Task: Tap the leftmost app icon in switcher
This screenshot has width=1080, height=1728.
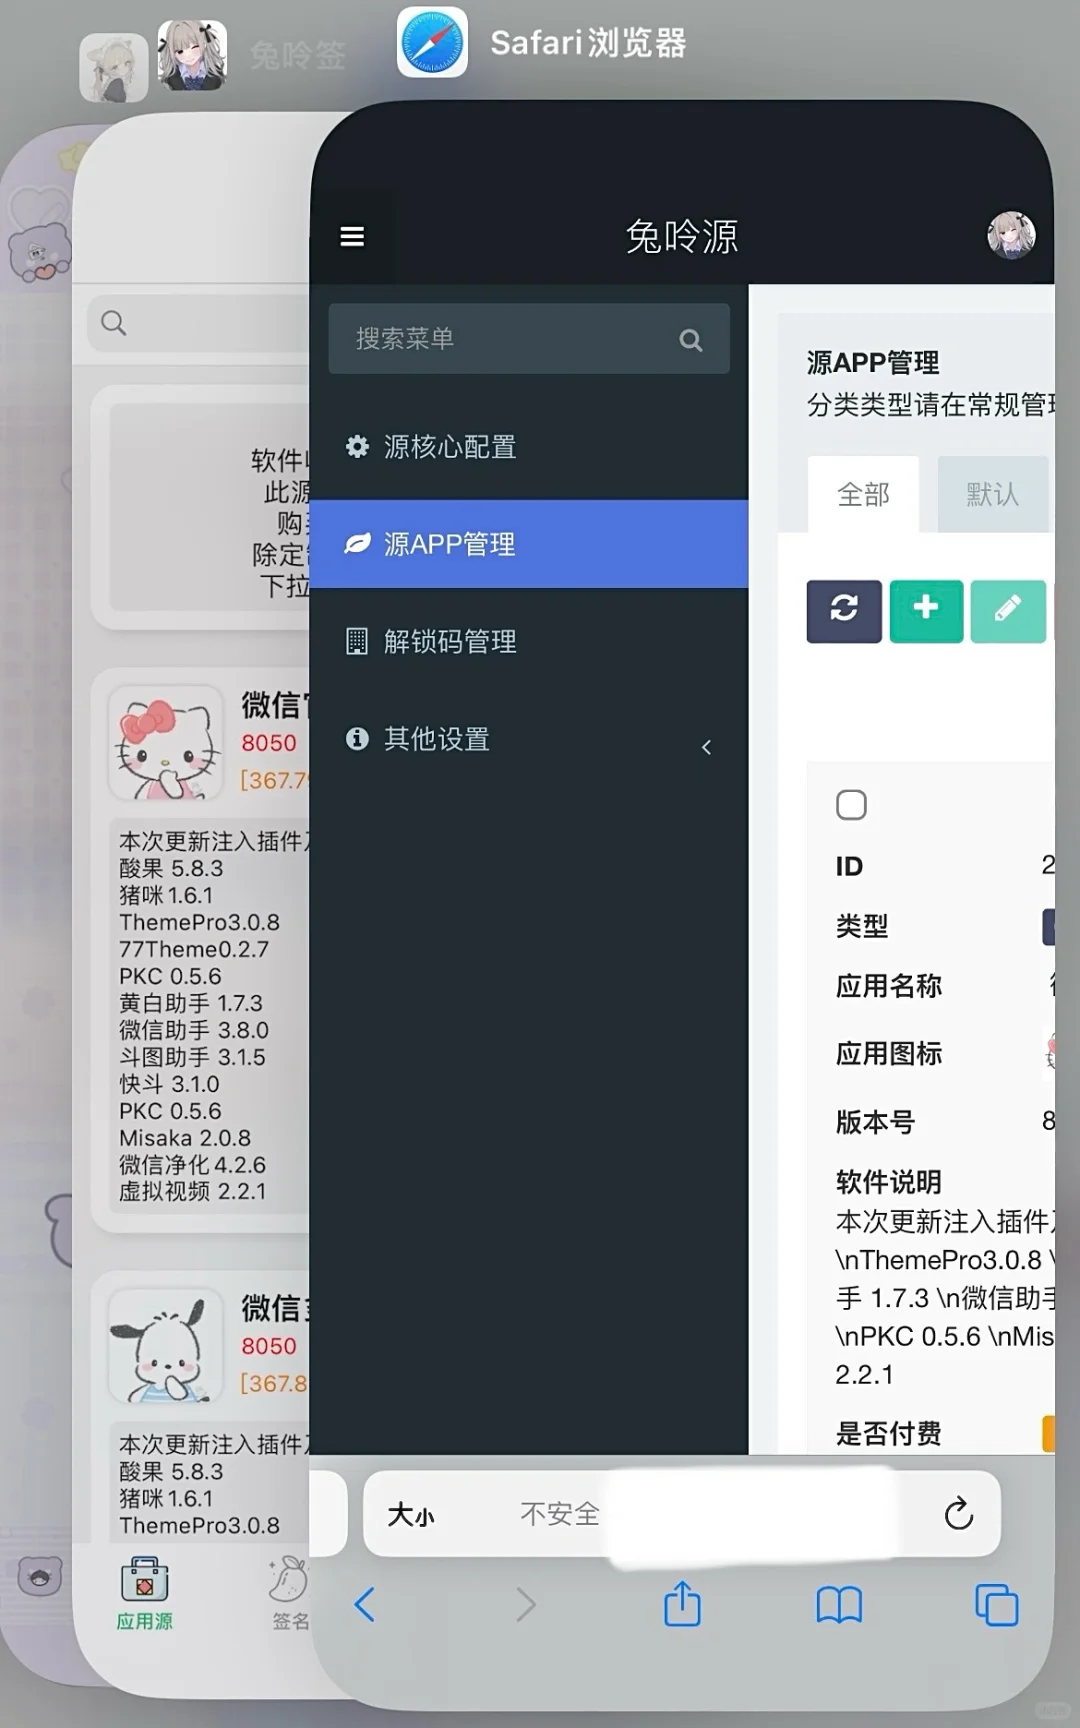Action: (113, 67)
